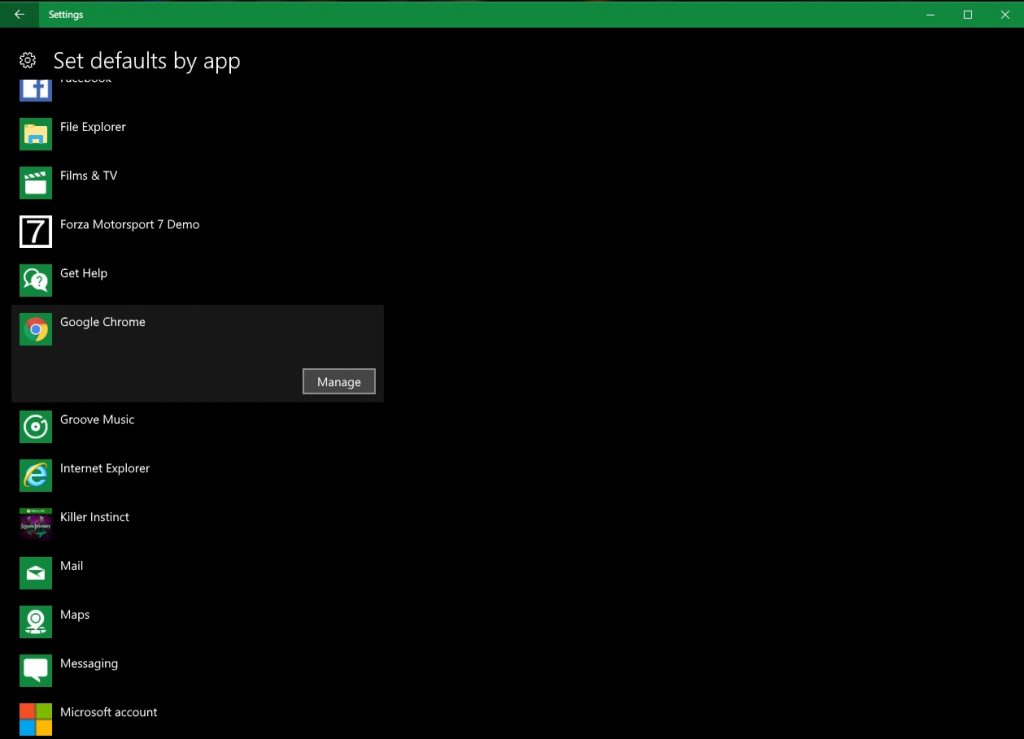The image size is (1024, 739).
Task: Choose Mail text label
Action: coord(71,566)
